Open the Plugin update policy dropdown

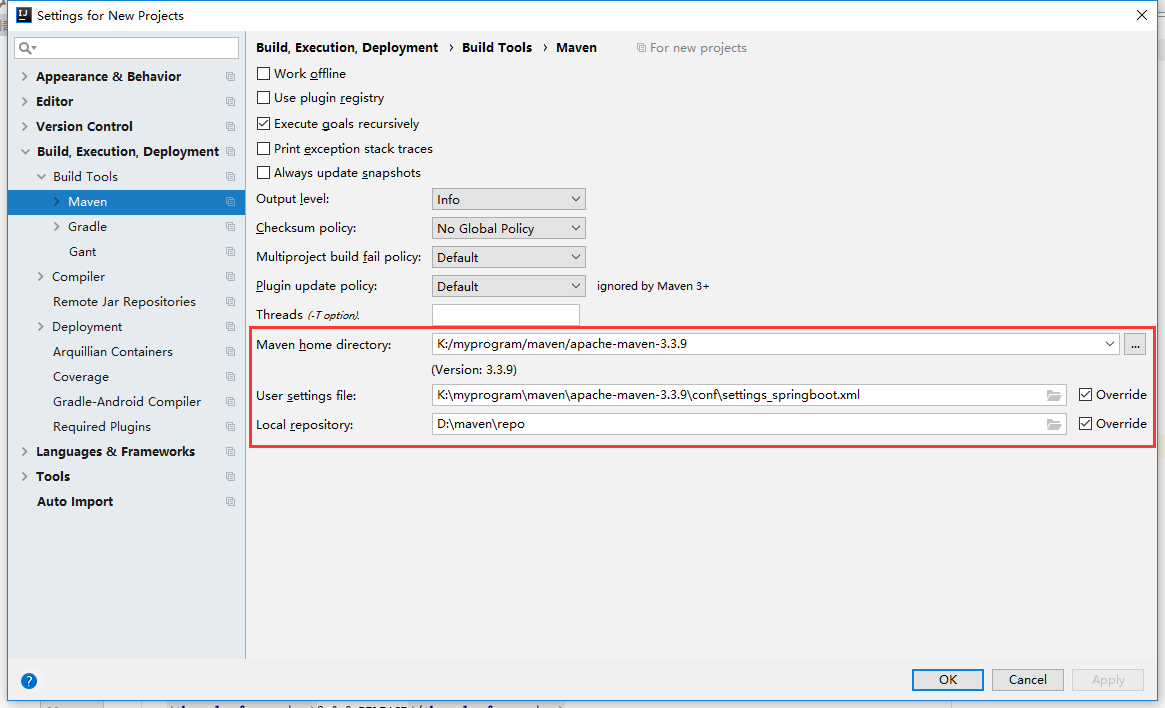[x=508, y=286]
